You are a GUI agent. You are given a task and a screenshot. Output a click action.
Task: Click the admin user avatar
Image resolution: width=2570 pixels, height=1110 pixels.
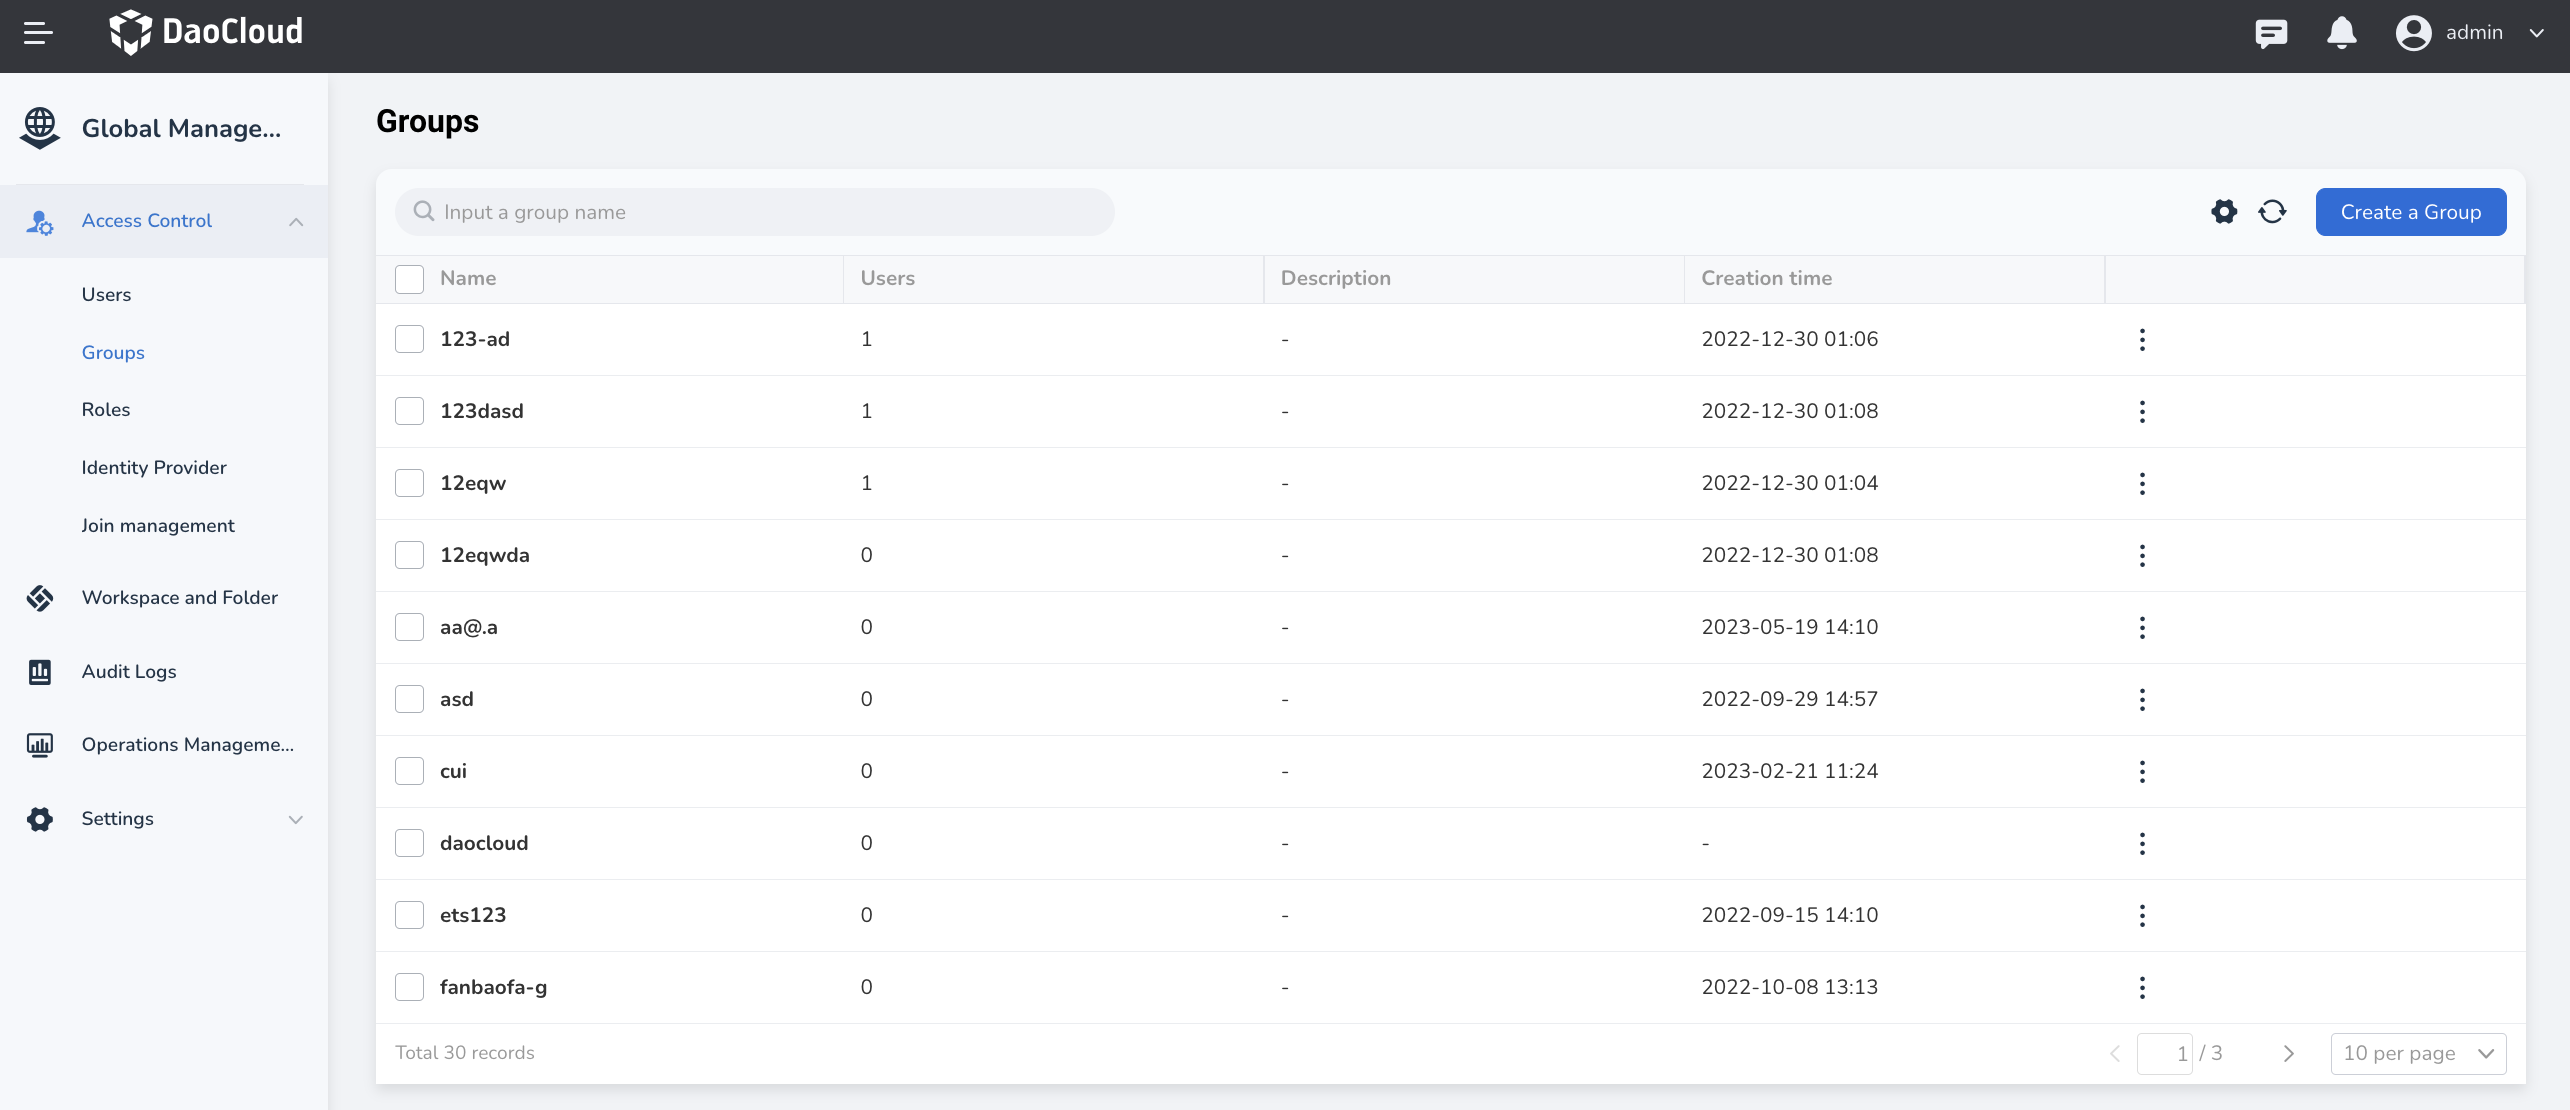(x=2413, y=33)
